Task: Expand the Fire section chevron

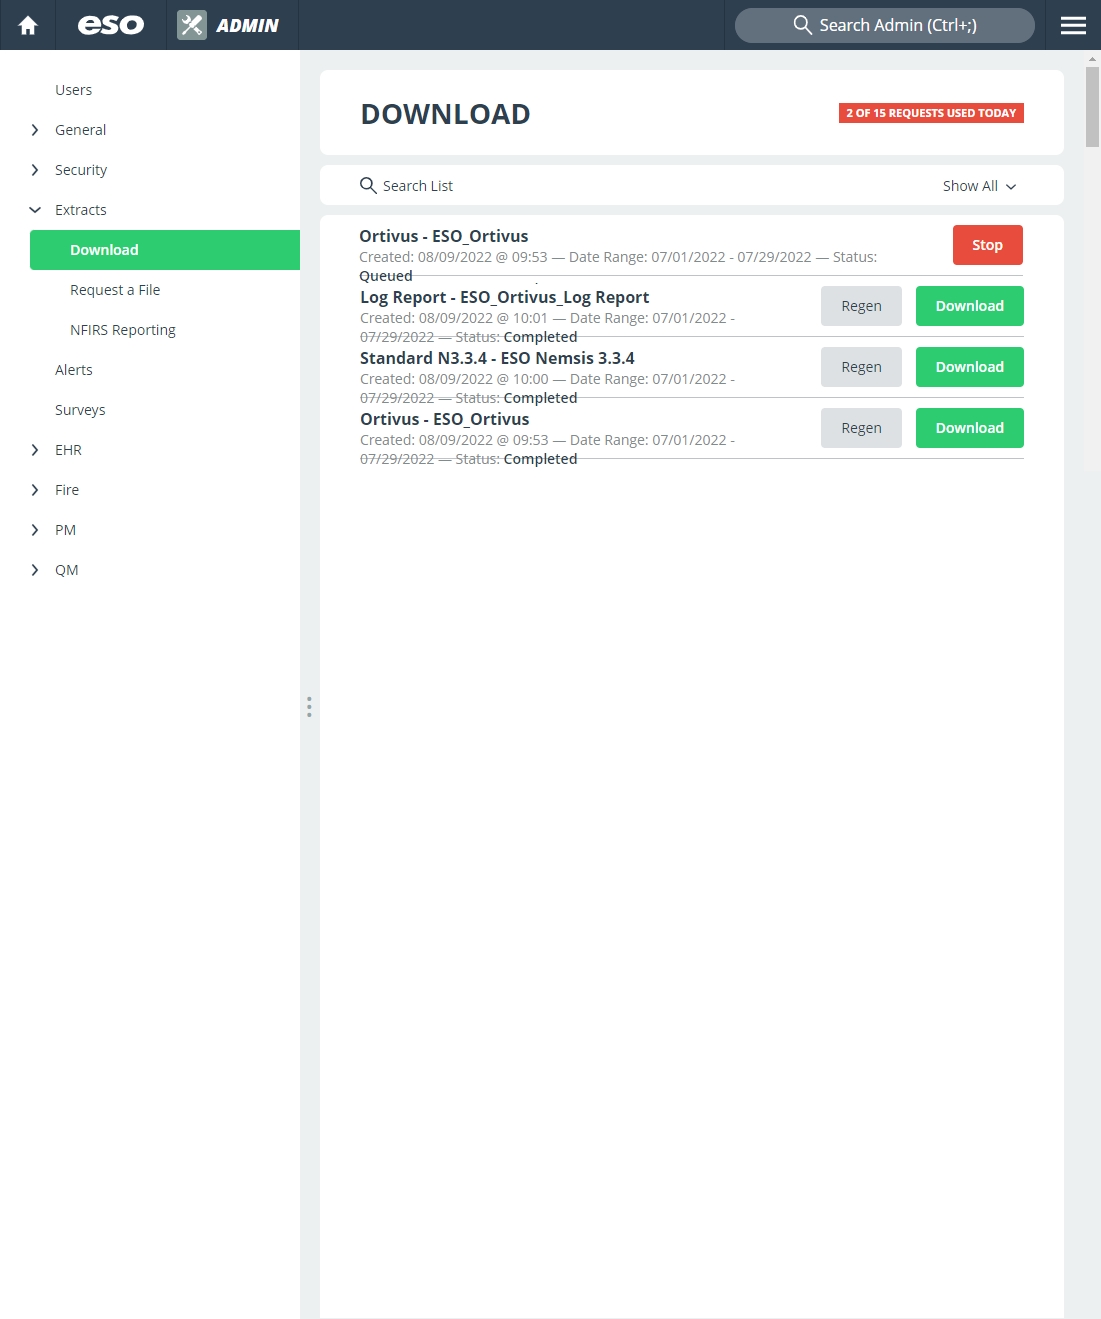Action: point(35,490)
